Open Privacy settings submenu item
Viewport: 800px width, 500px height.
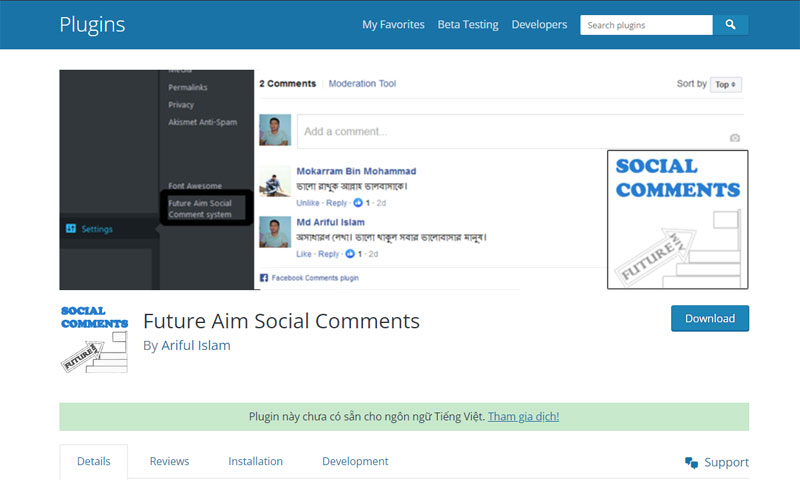coord(181,105)
